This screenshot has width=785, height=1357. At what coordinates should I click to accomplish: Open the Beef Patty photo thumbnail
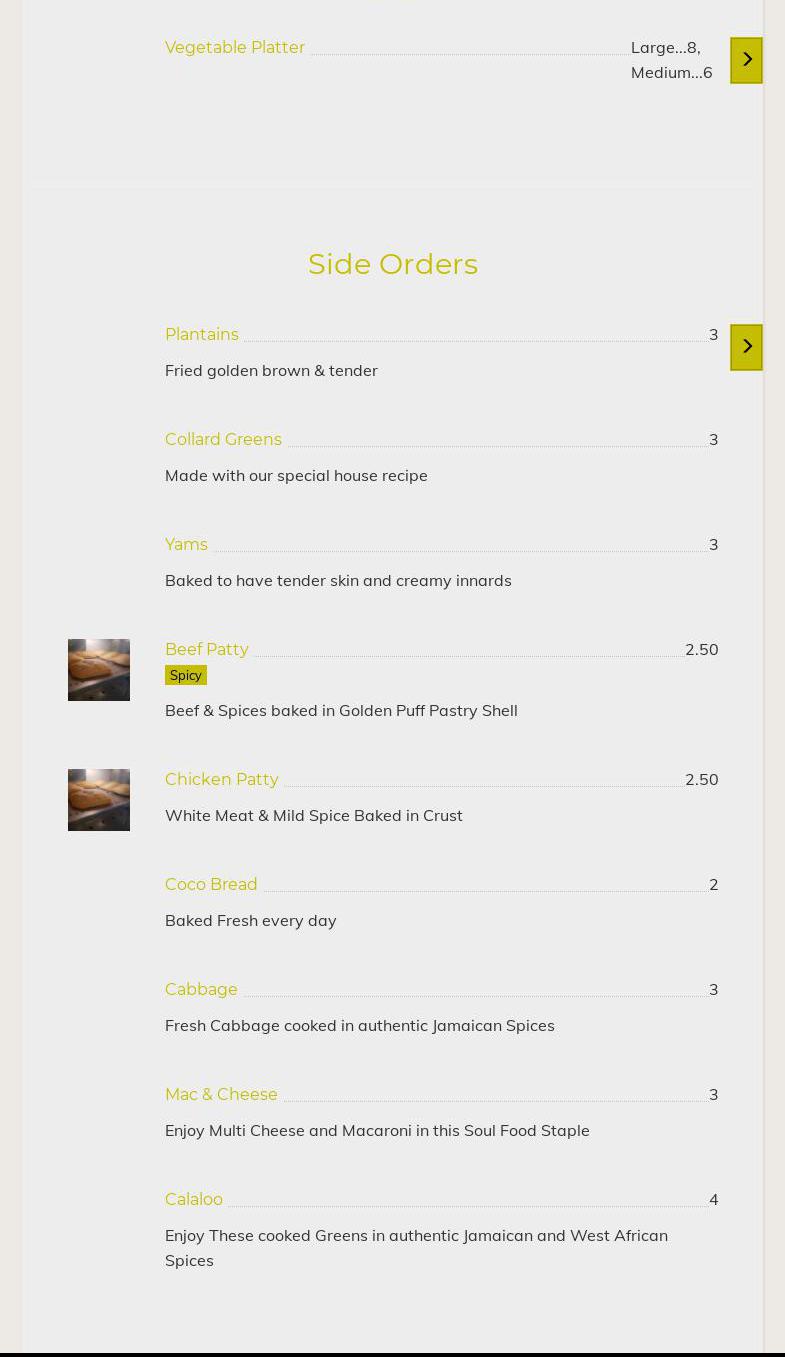click(99, 670)
